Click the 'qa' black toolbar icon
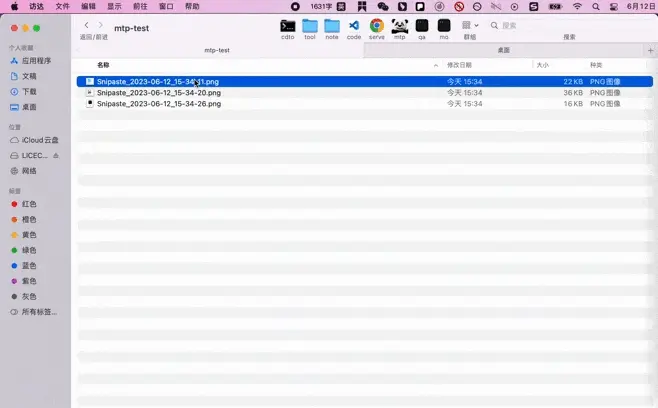The height and width of the screenshot is (408, 658). (422, 26)
